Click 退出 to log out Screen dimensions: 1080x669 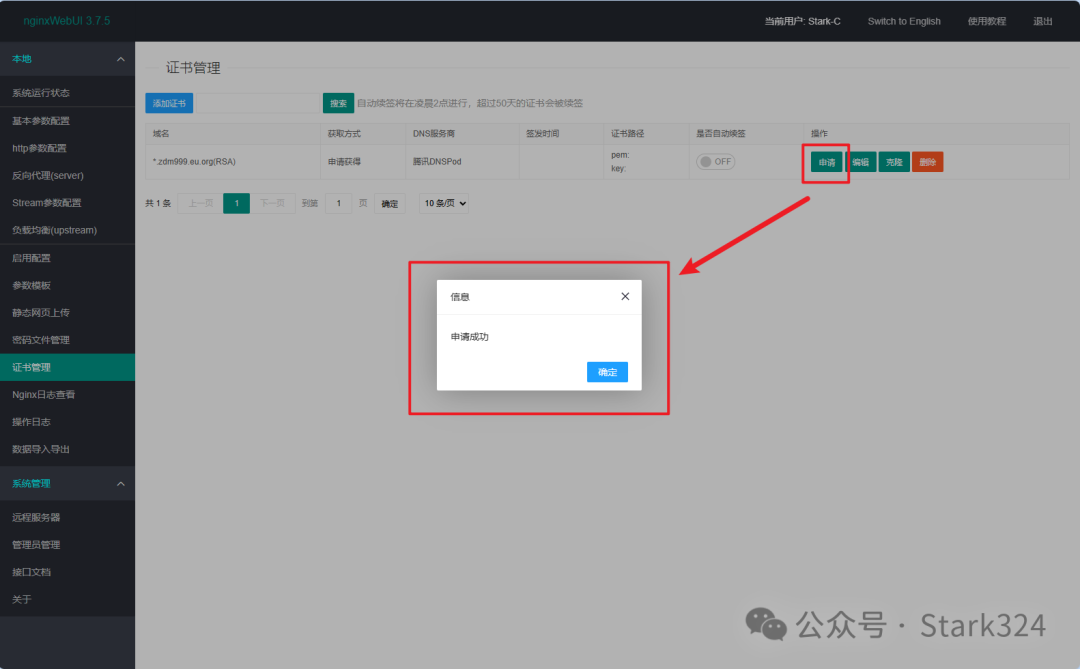tap(1042, 21)
